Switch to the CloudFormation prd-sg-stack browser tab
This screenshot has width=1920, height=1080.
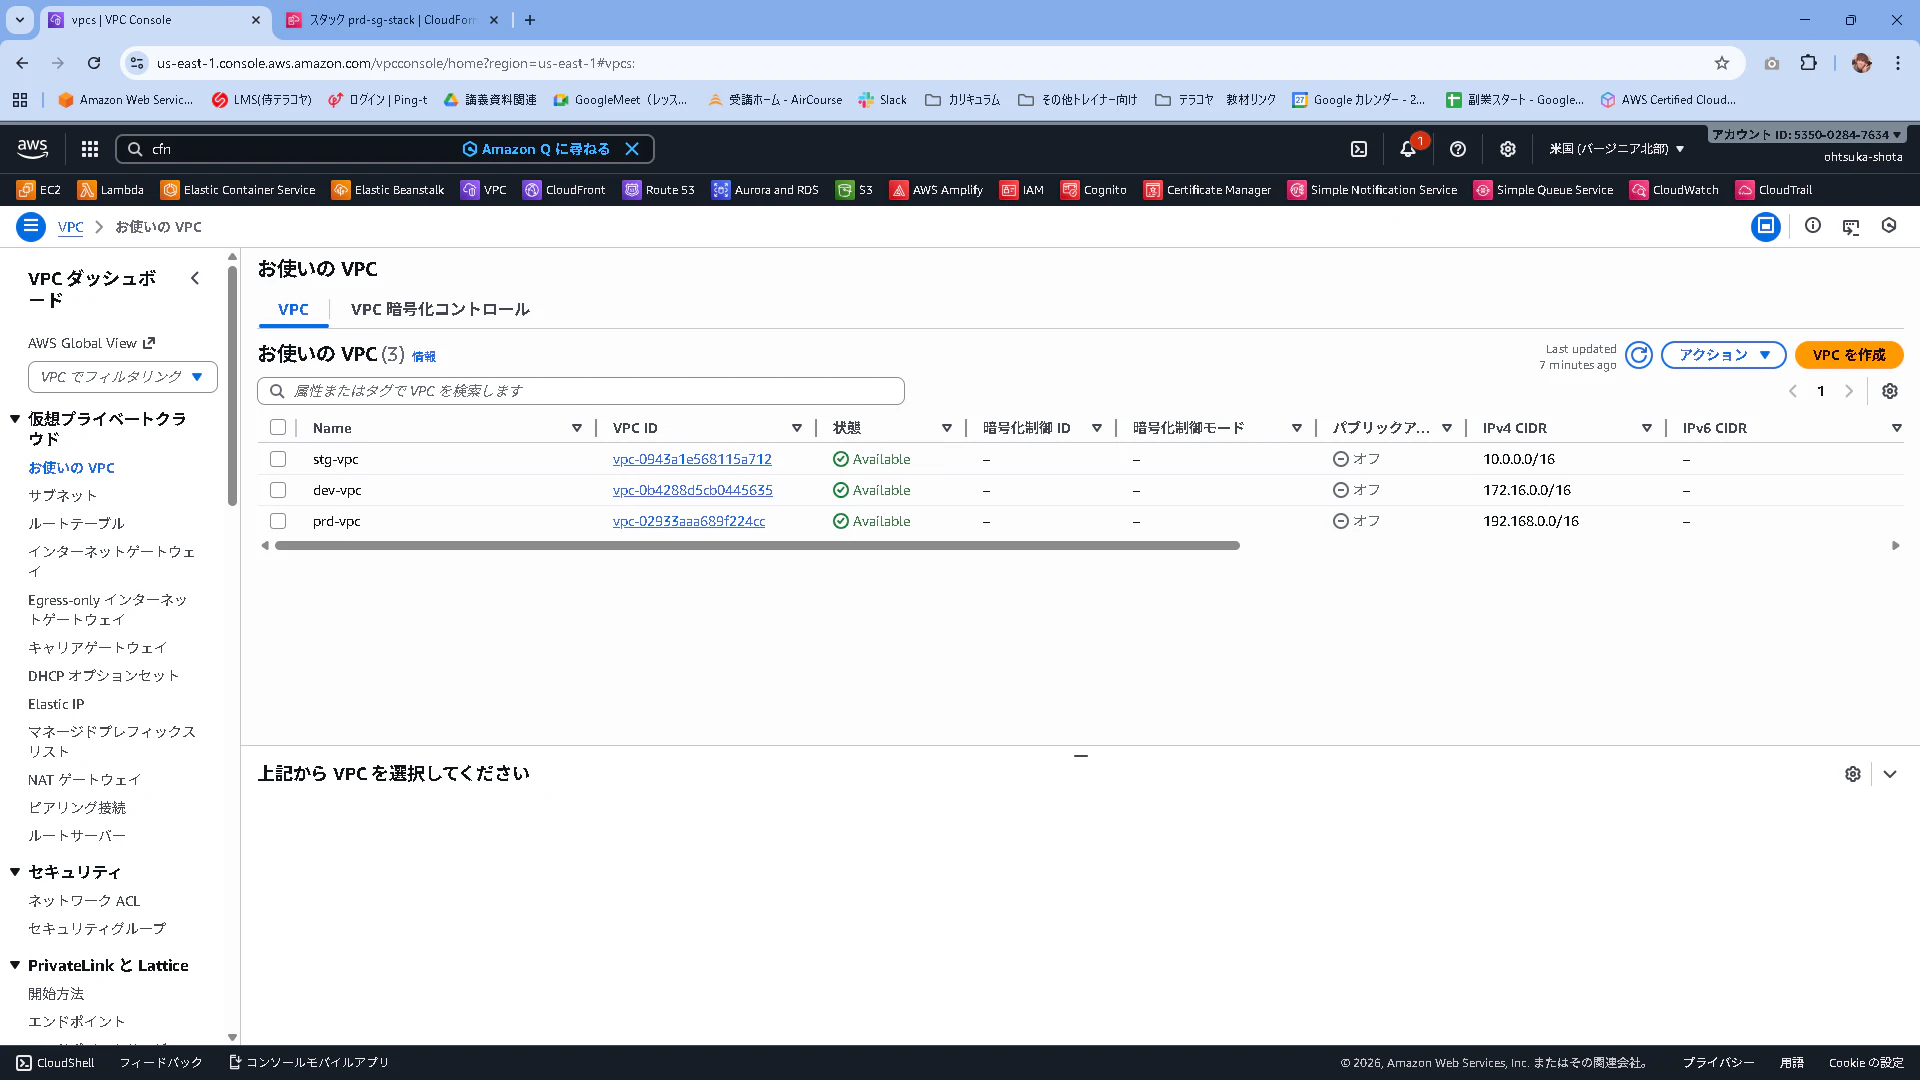(392, 20)
